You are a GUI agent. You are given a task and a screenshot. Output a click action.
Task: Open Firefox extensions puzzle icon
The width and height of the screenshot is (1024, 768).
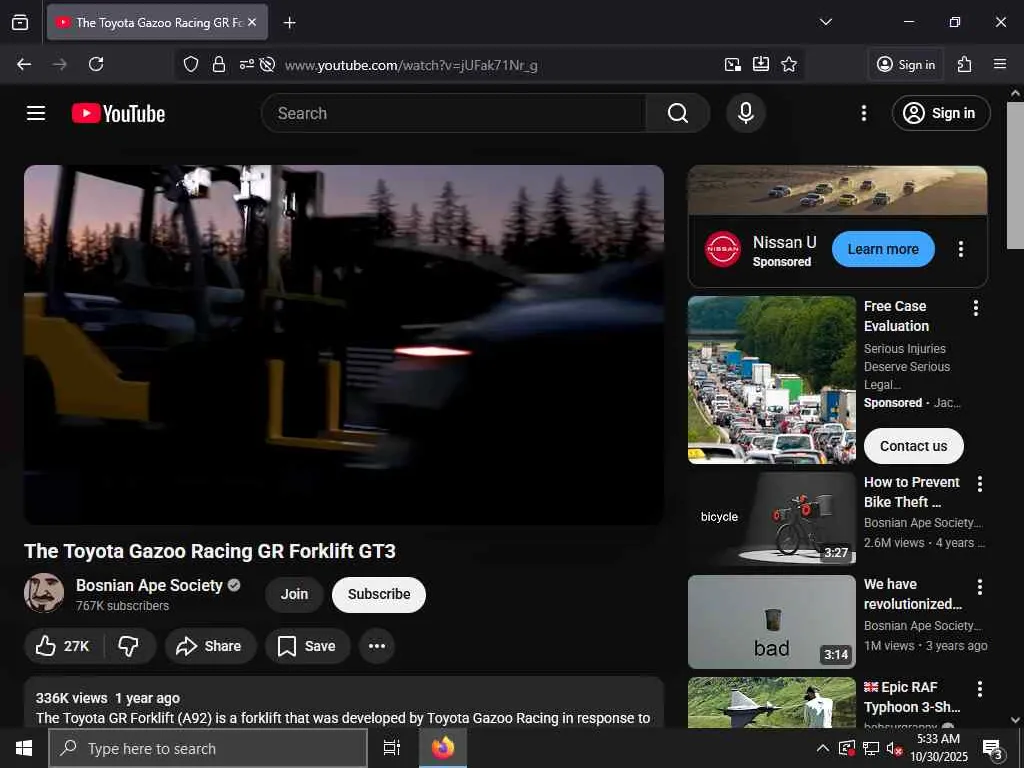coord(965,64)
